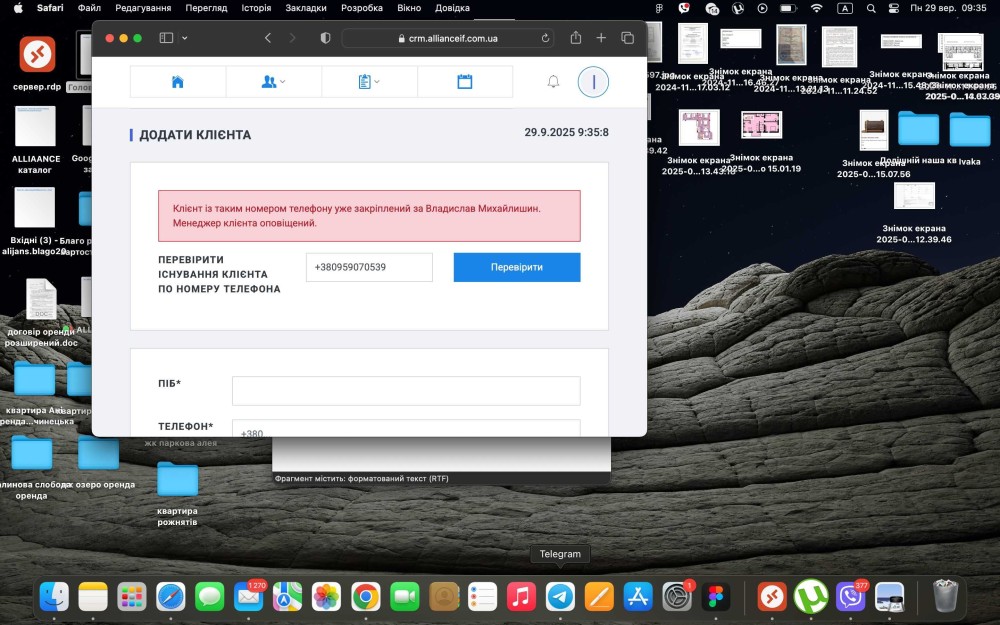Screen dimensions: 1000x625
Task: Expand the clients menu dropdown in CRM
Action: [x=273, y=82]
